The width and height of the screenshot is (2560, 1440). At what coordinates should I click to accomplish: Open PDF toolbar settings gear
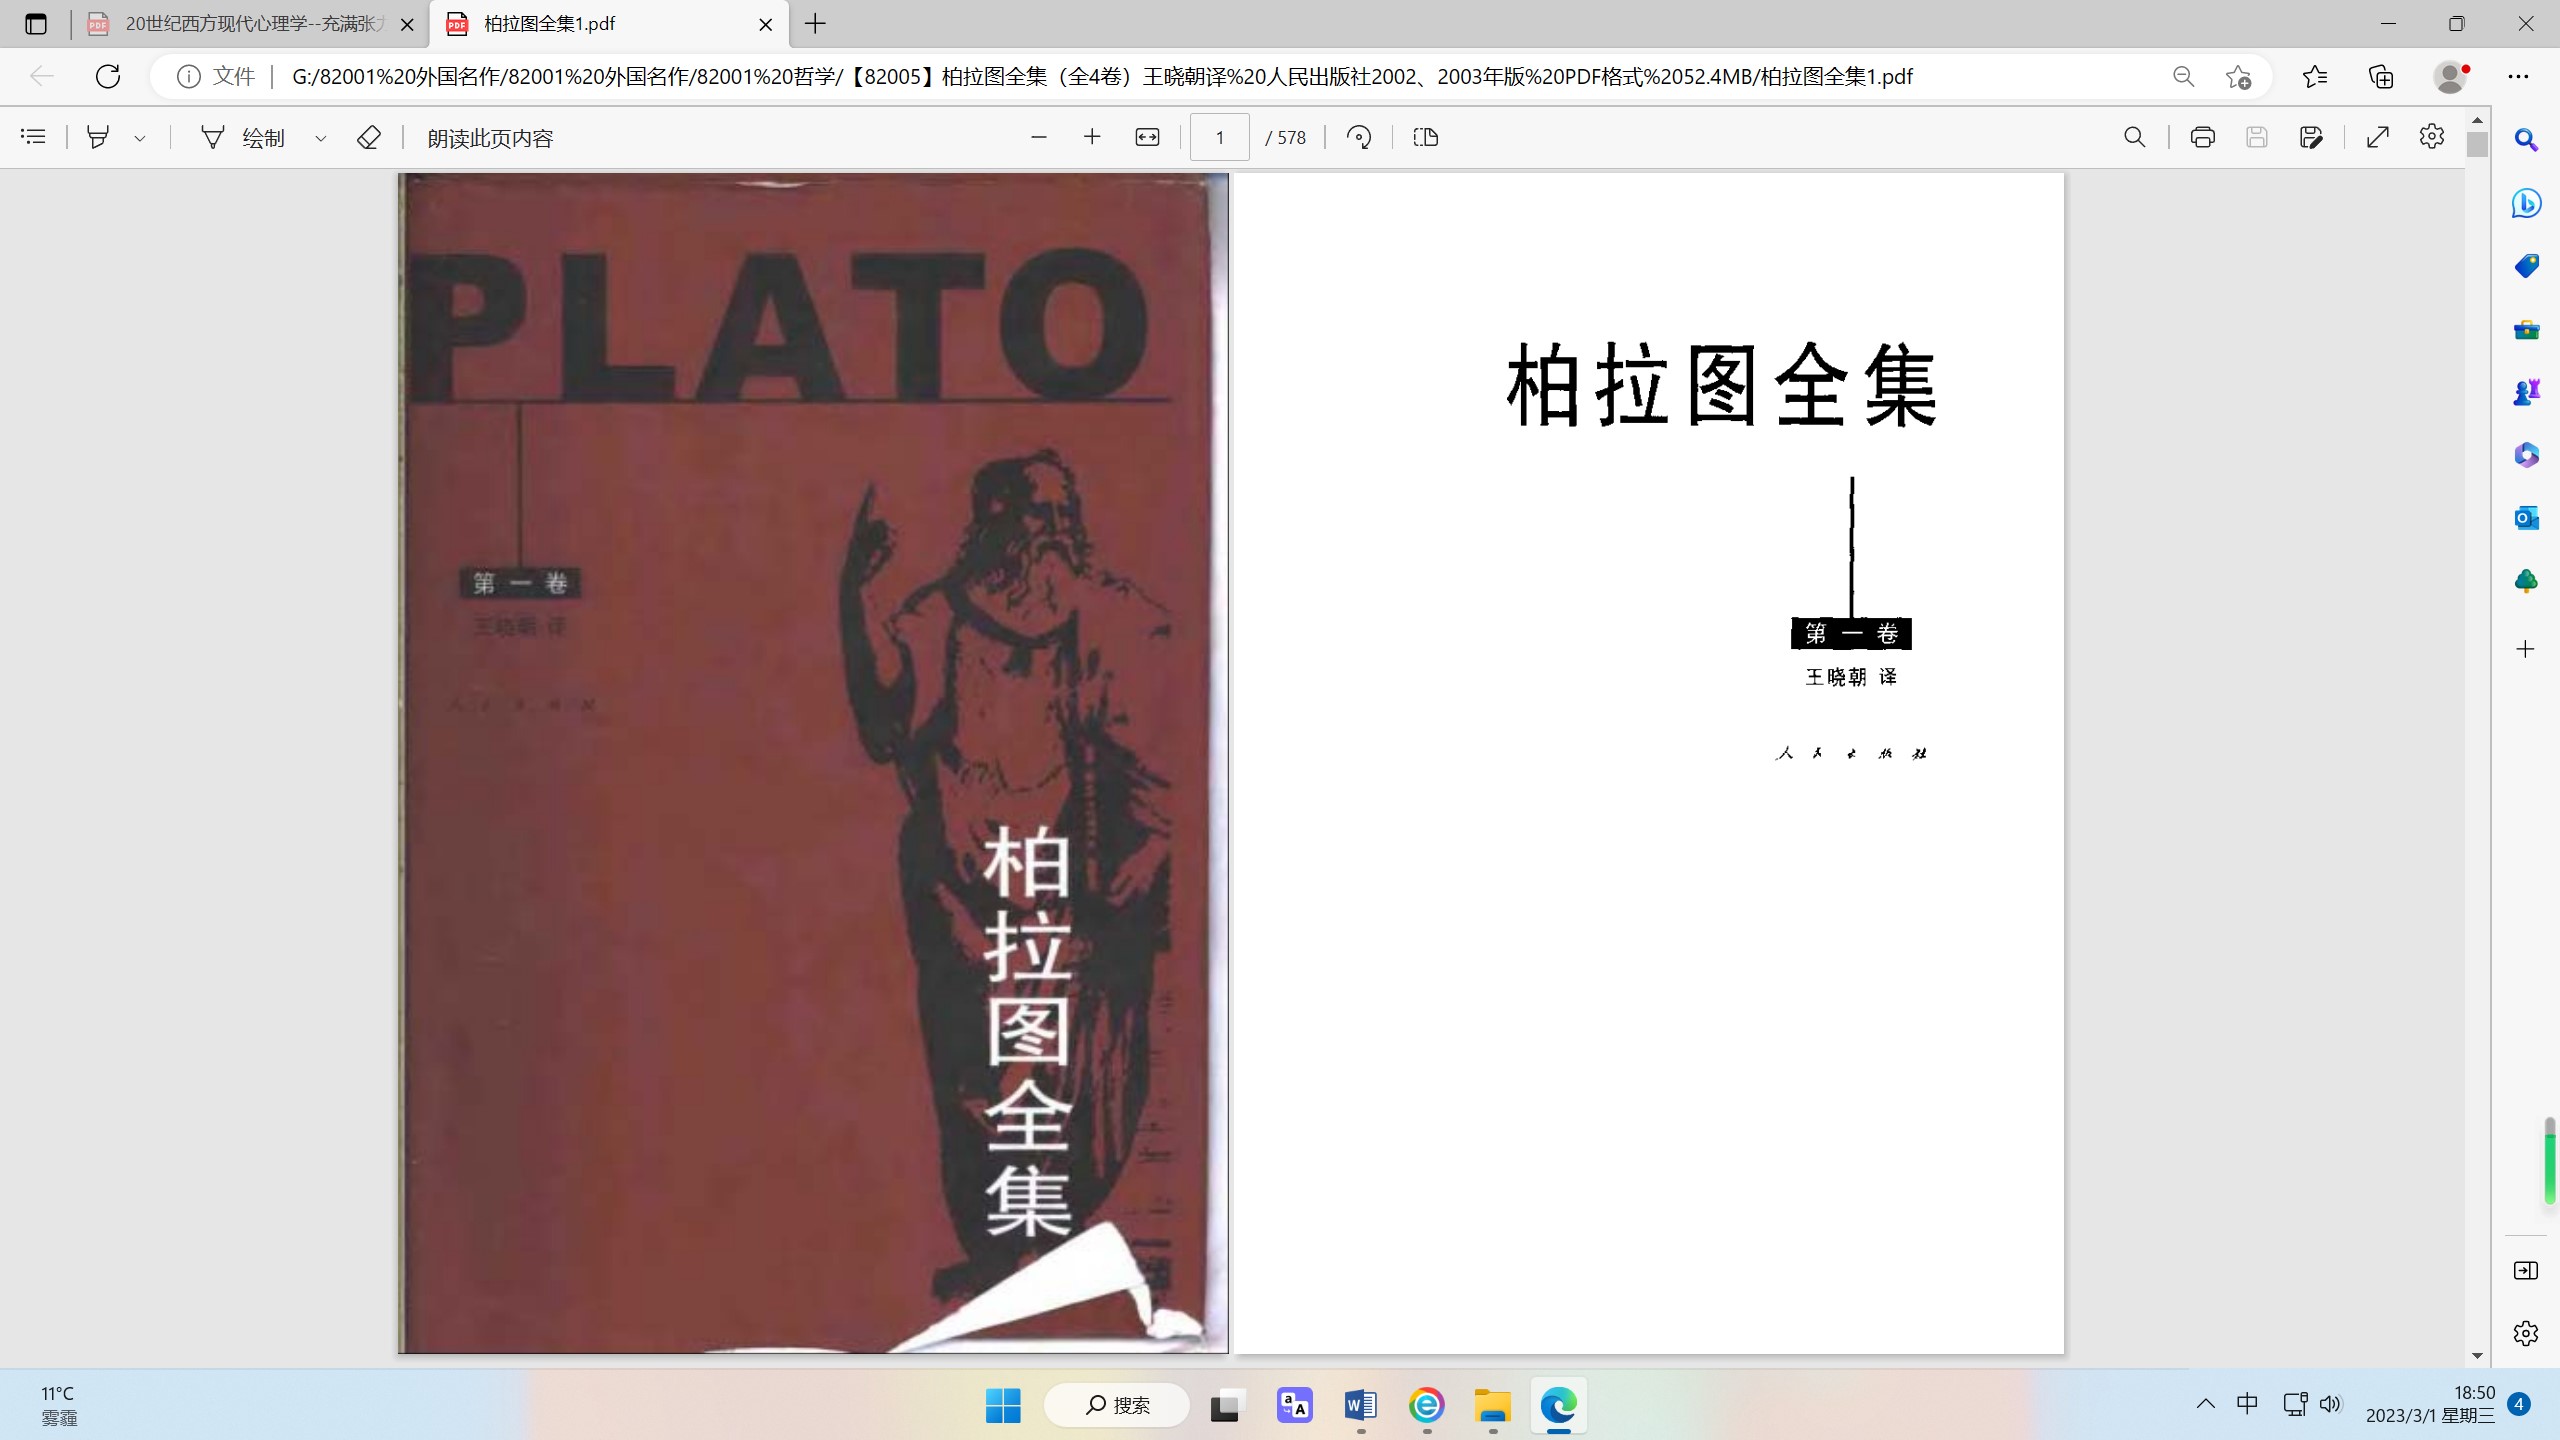click(2432, 137)
